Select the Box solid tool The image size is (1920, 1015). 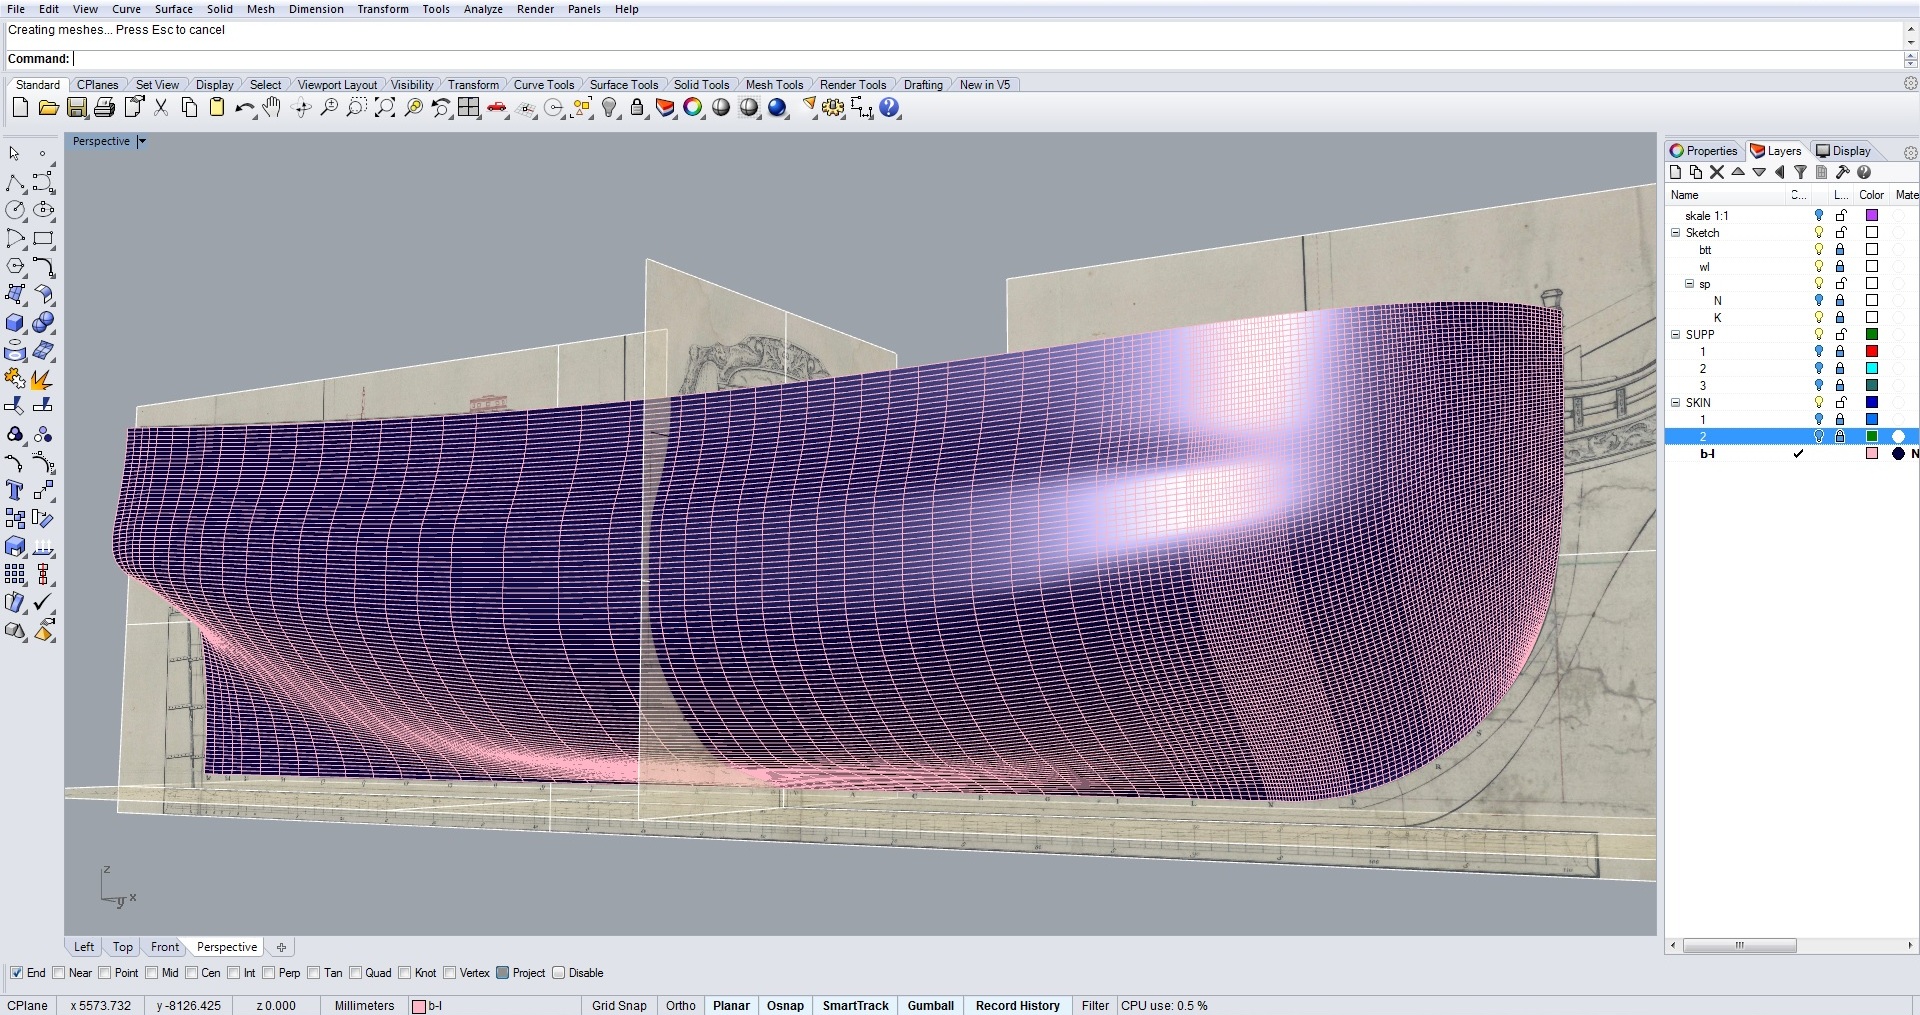coord(15,323)
